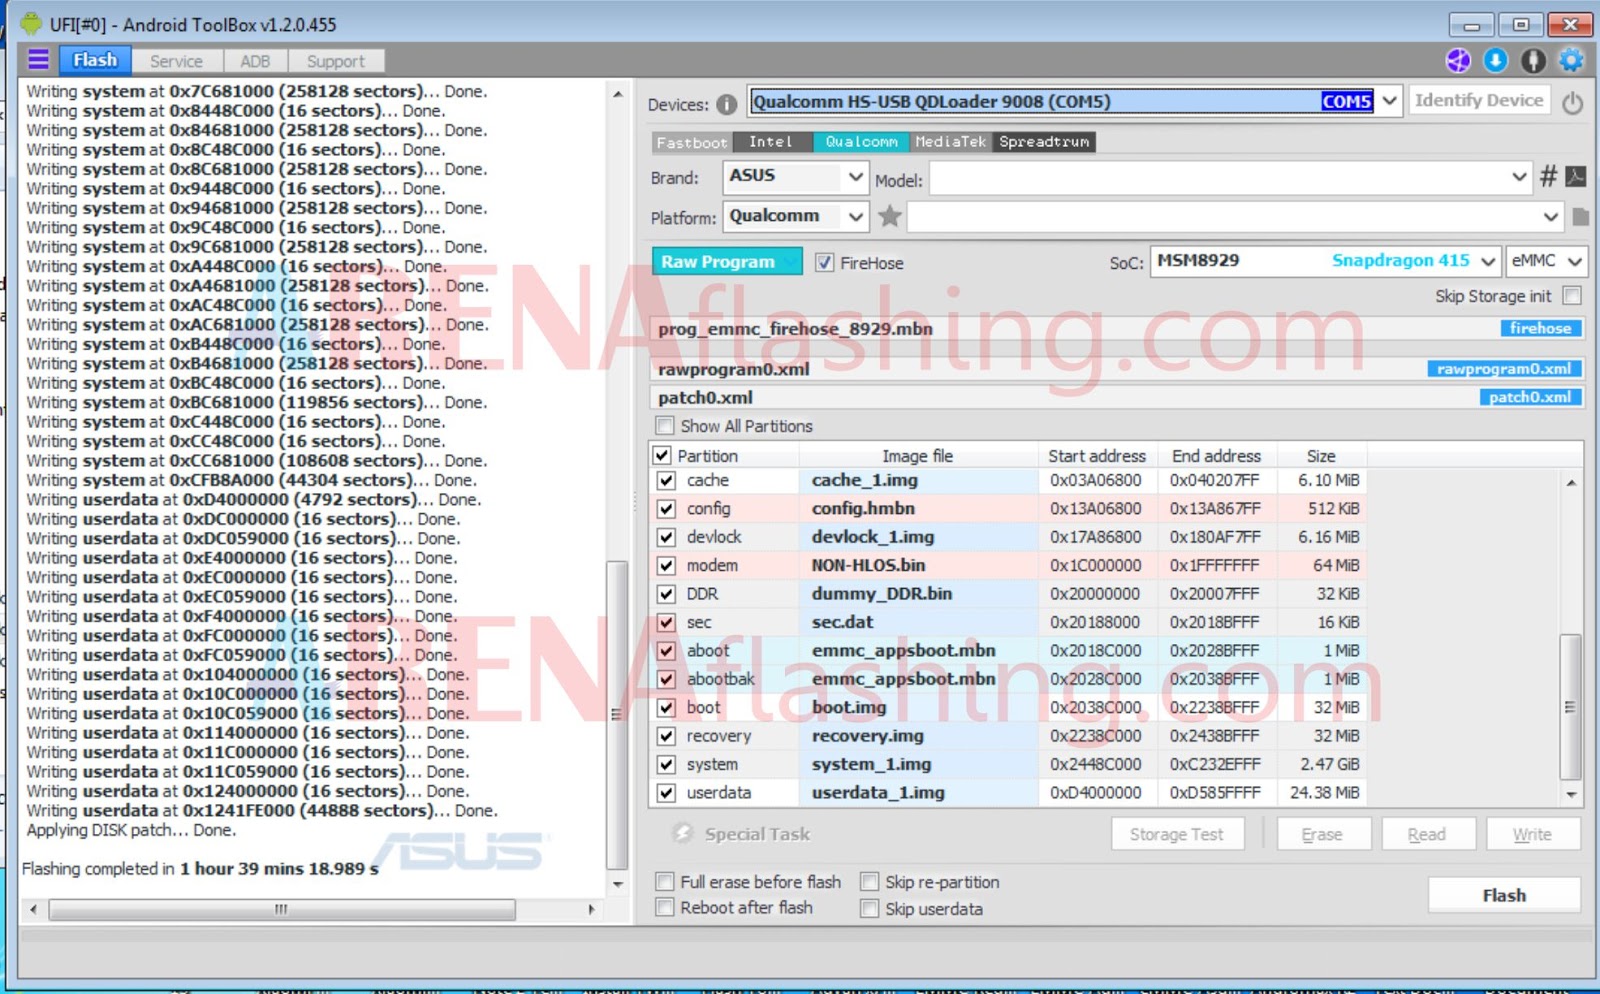The height and width of the screenshot is (994, 1600).
Task: Click the gray file icon beside firmware field
Action: click(x=1580, y=217)
